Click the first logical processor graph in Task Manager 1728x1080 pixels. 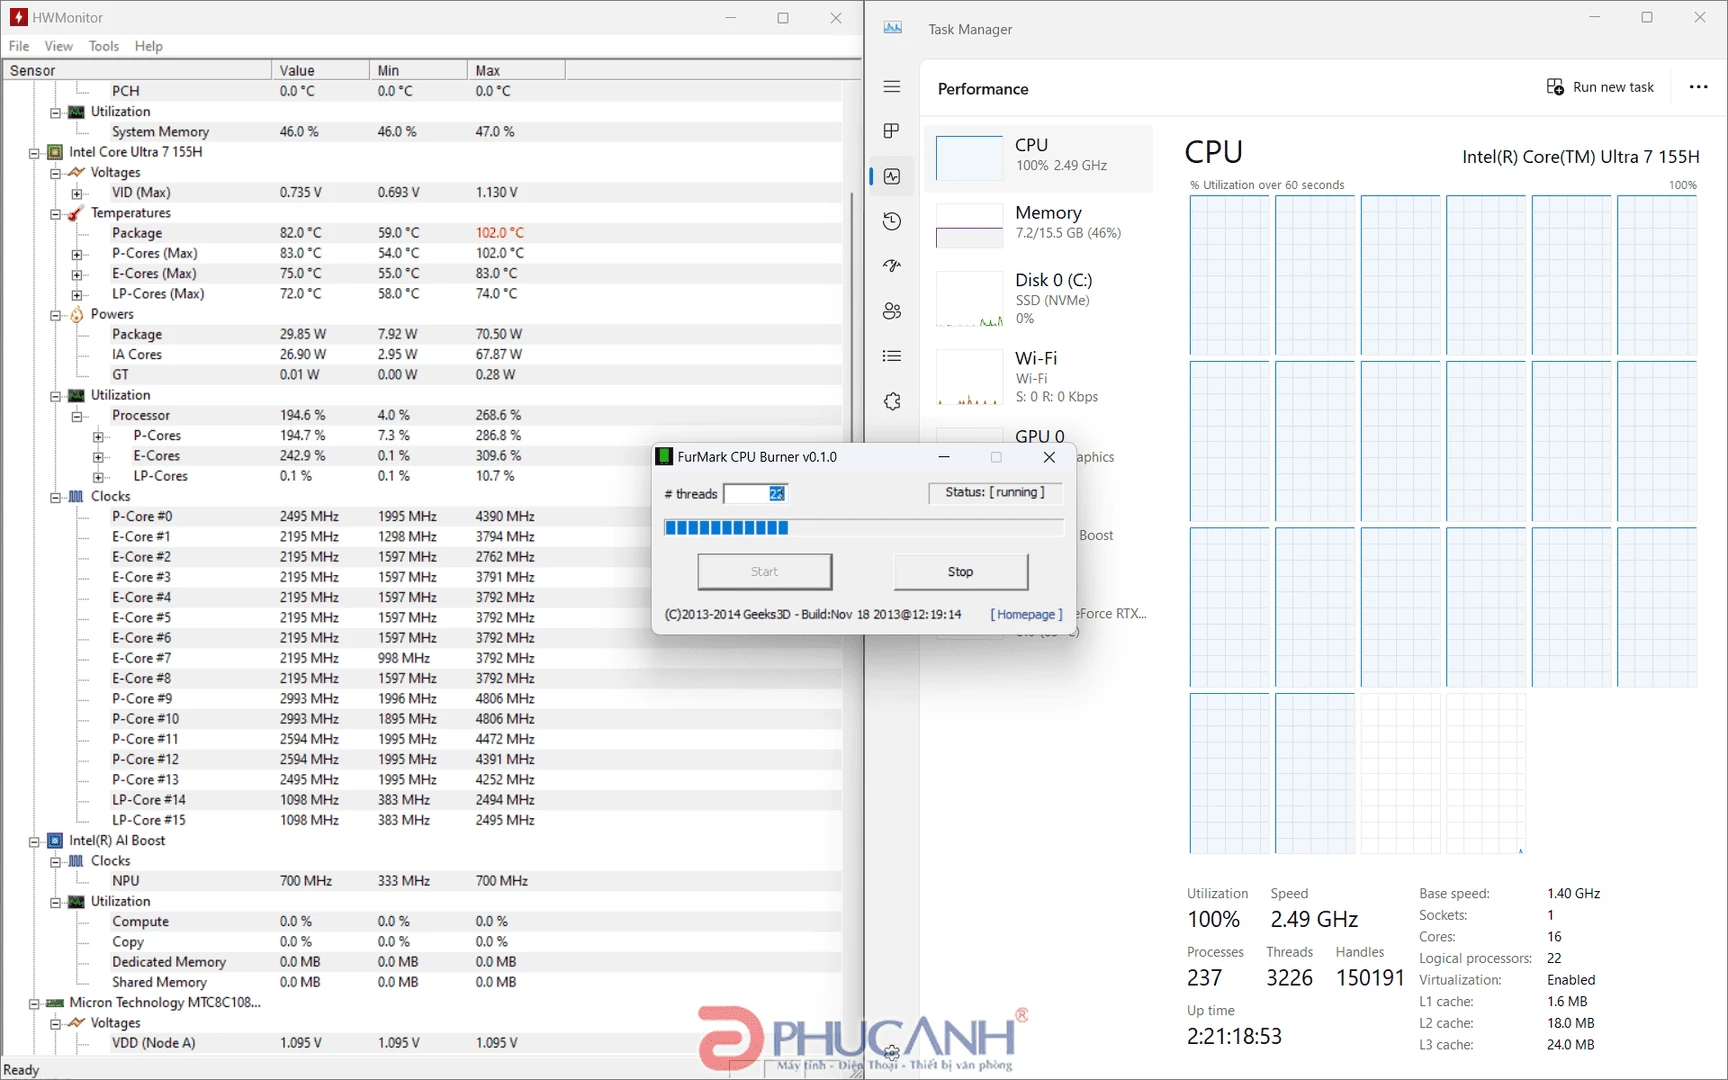click(x=1229, y=275)
